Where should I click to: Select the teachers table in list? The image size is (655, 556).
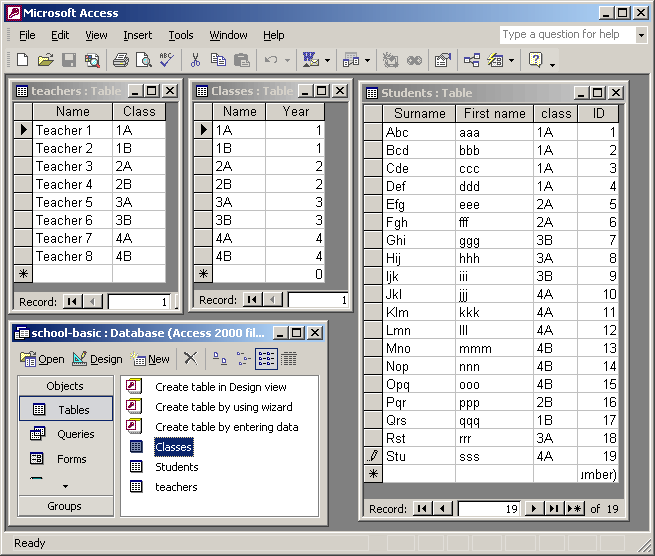(176, 487)
